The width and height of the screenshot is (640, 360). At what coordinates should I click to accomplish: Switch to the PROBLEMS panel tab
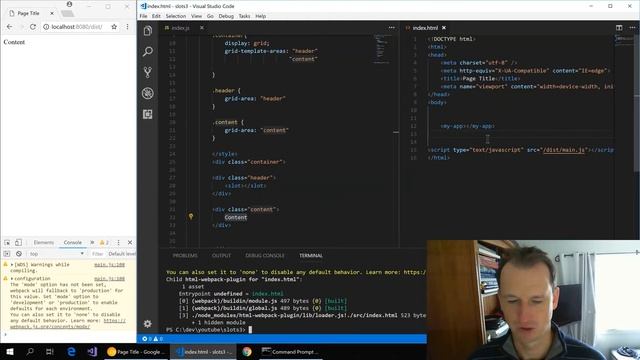[185, 256]
